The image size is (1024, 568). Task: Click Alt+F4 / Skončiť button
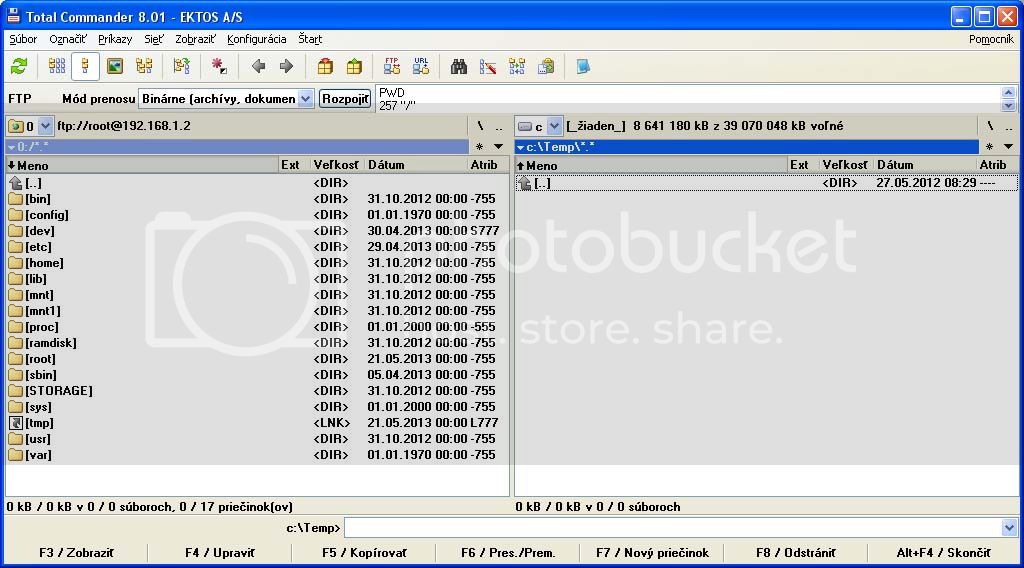click(x=943, y=553)
